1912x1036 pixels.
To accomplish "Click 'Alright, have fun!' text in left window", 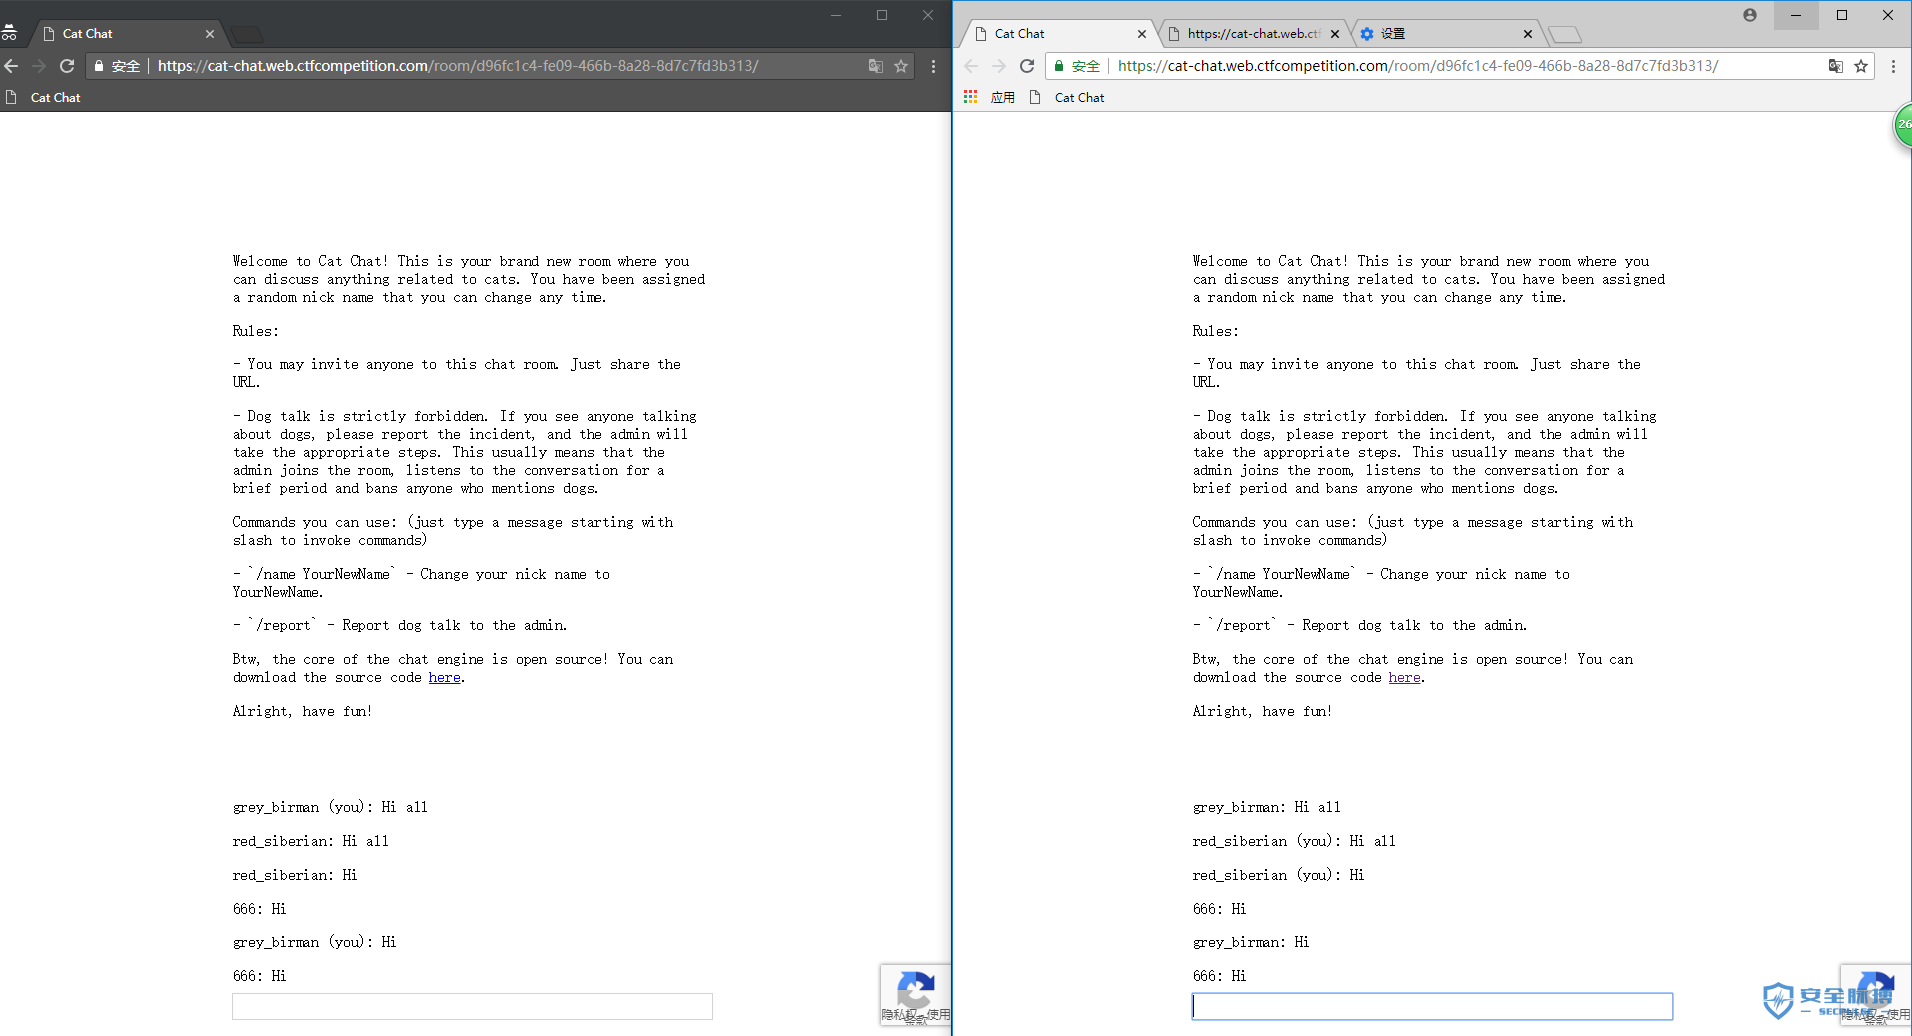I will point(302,712).
